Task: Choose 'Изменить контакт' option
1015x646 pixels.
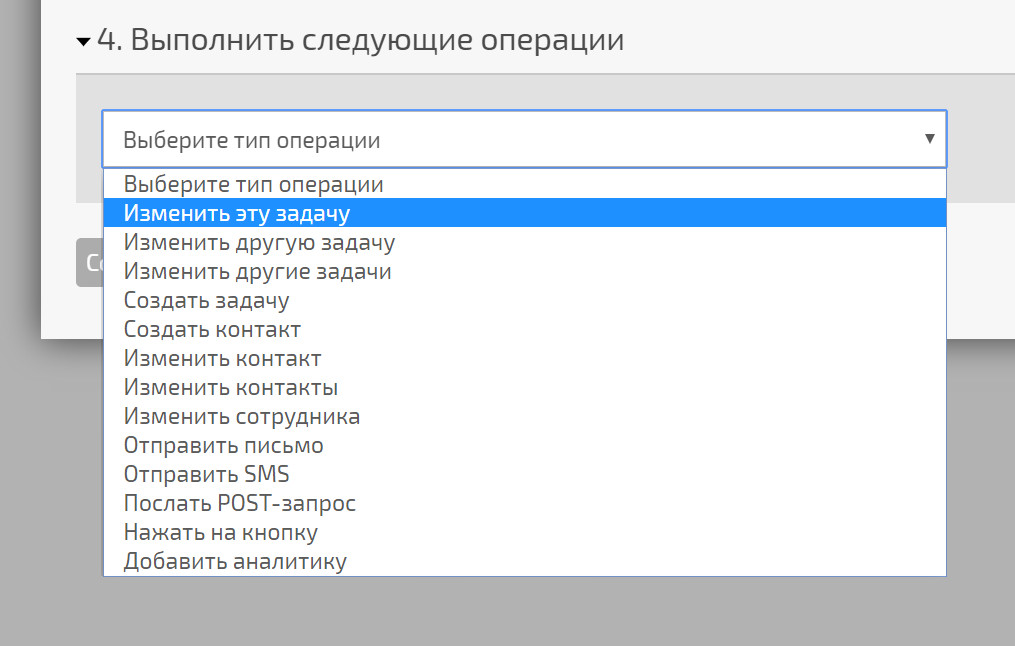Action: 525,358
